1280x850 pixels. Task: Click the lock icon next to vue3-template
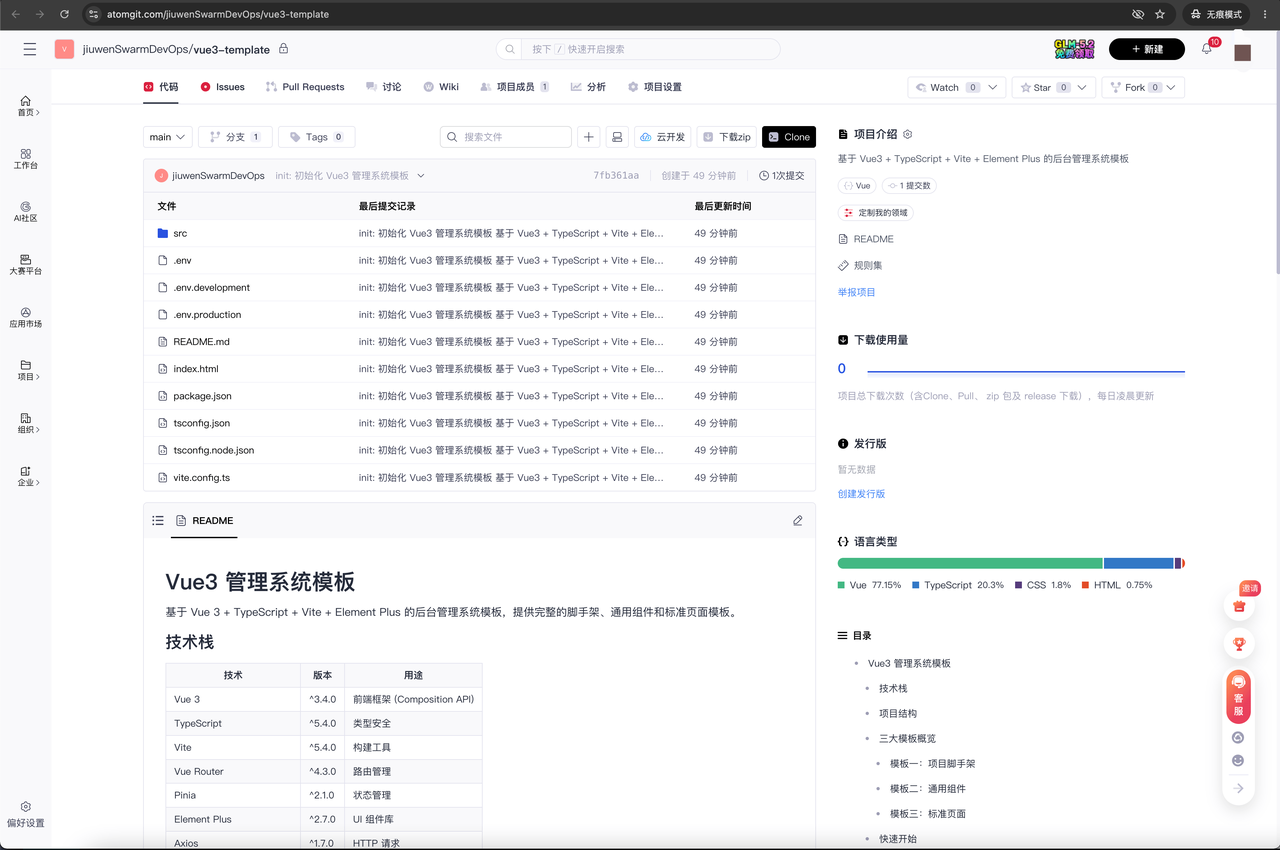(283, 49)
